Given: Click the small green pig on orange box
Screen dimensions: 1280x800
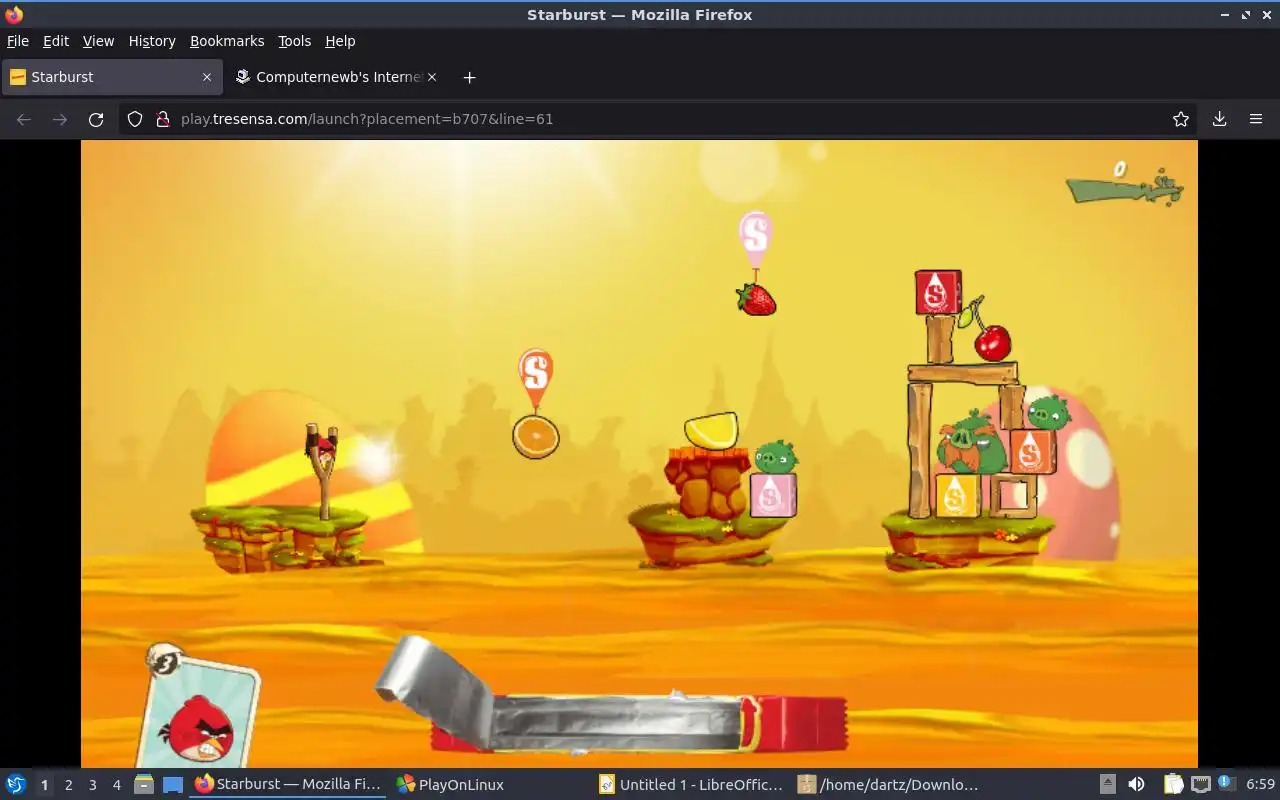Looking at the screenshot, I should point(1049,411).
